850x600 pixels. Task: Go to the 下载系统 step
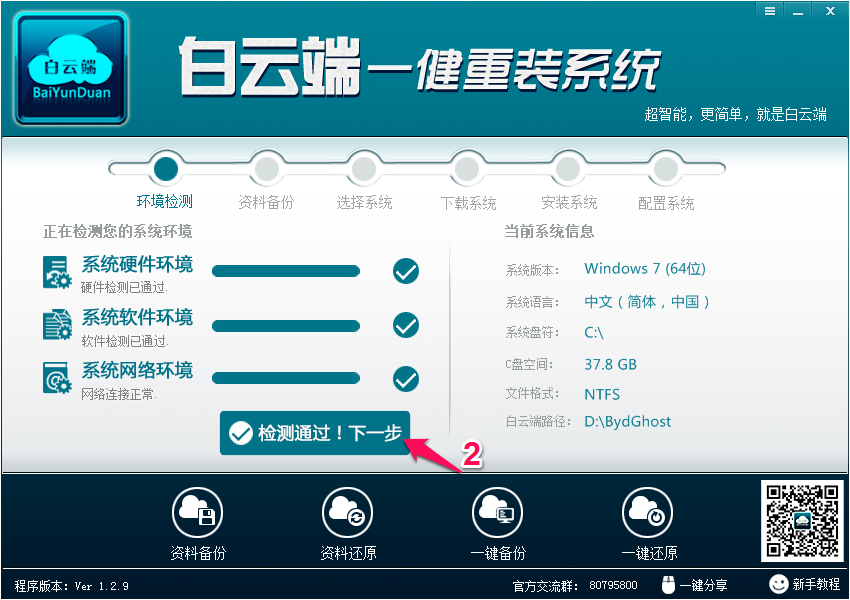point(468,203)
